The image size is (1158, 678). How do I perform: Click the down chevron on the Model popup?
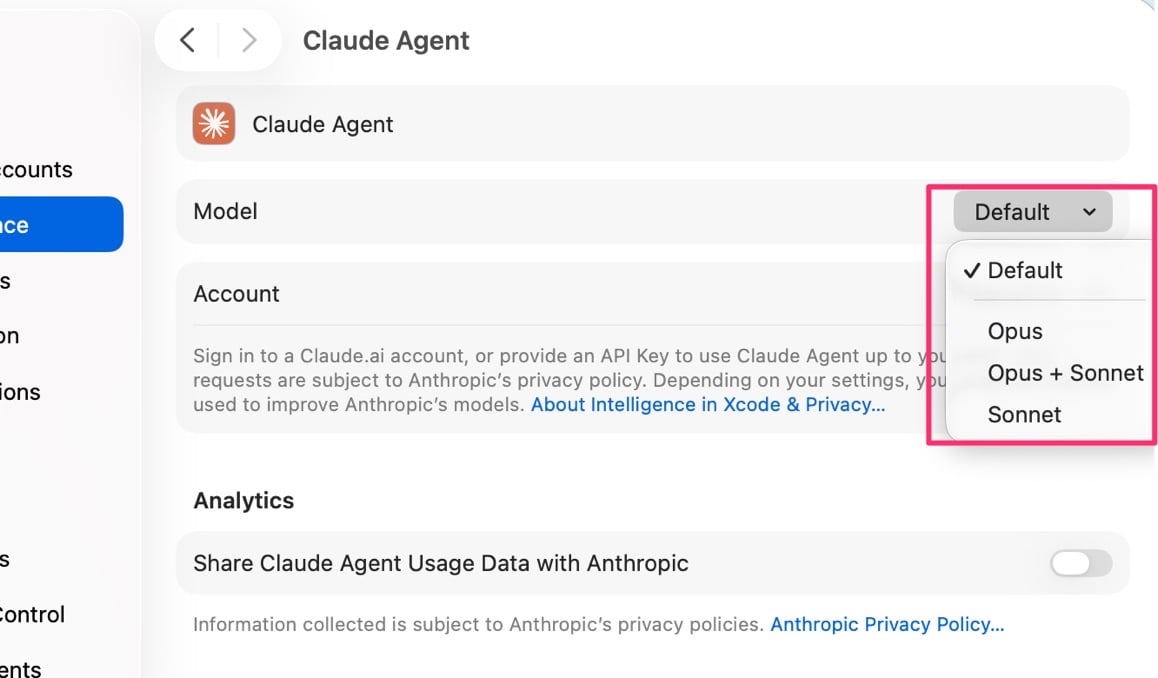point(1089,212)
